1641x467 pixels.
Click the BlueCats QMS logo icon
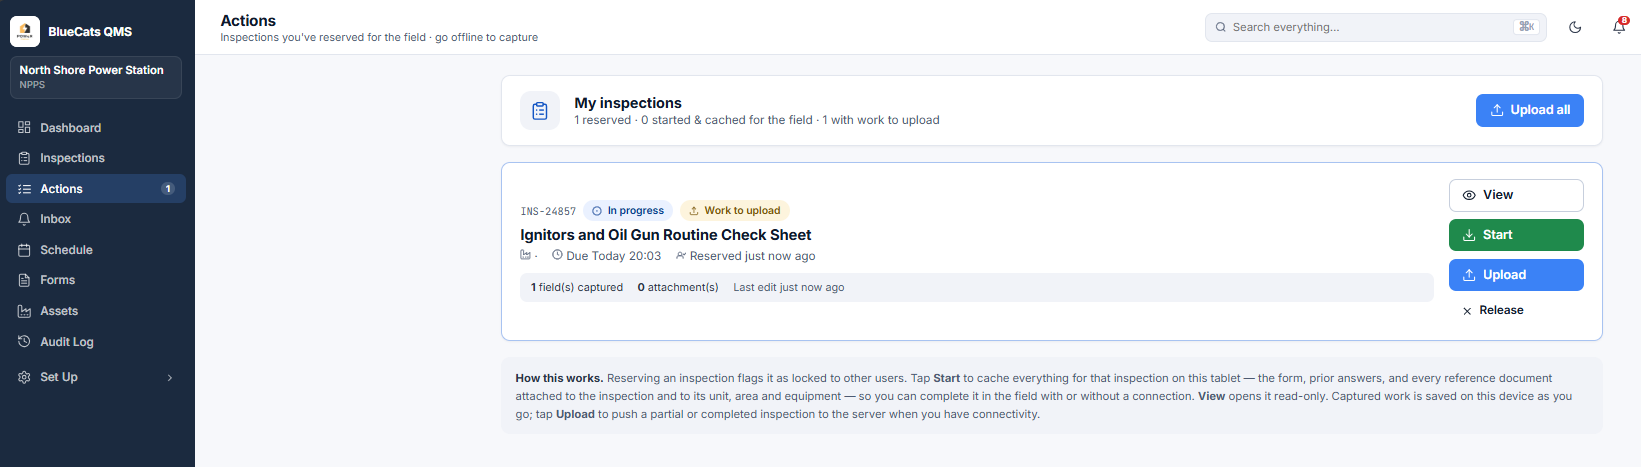(25, 31)
